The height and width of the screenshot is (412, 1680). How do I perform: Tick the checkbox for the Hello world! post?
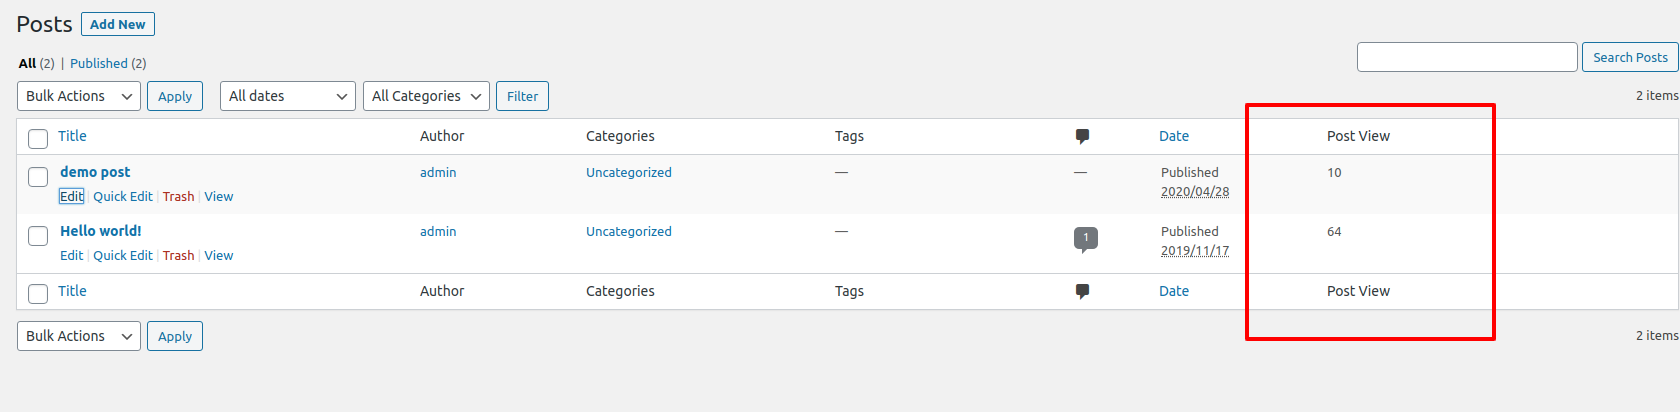coord(38,236)
